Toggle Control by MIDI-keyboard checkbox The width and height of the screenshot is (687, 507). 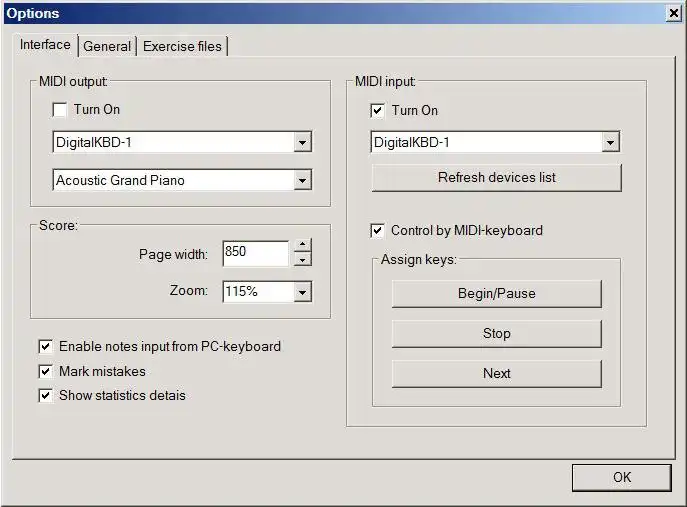[x=377, y=230]
